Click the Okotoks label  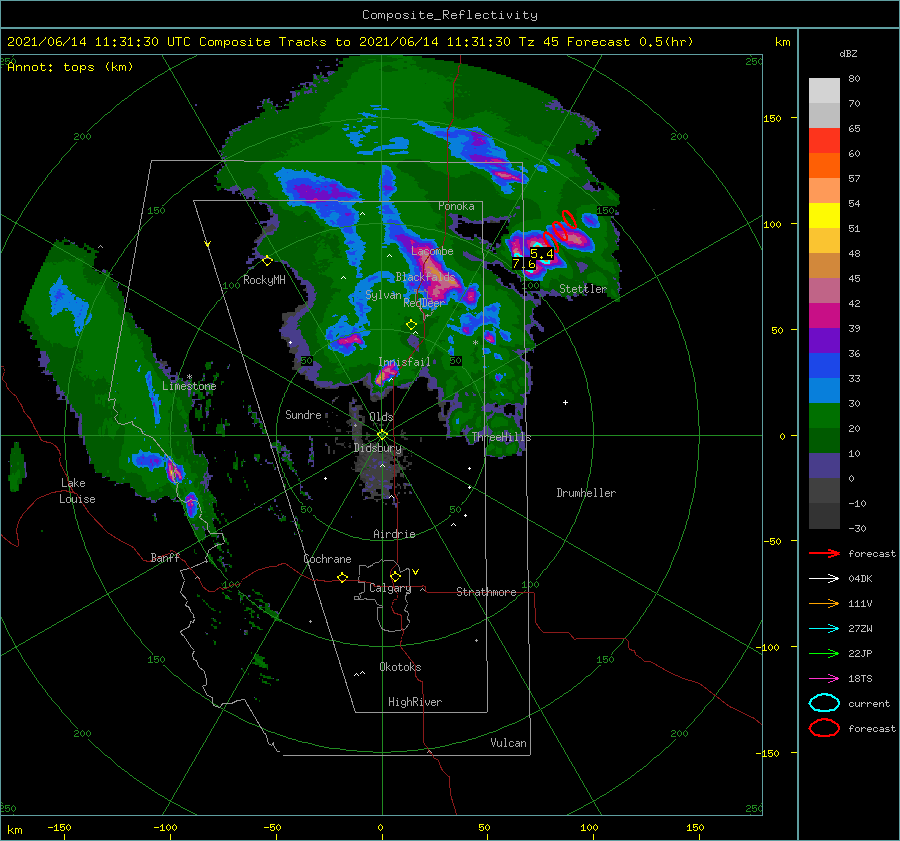pos(400,667)
